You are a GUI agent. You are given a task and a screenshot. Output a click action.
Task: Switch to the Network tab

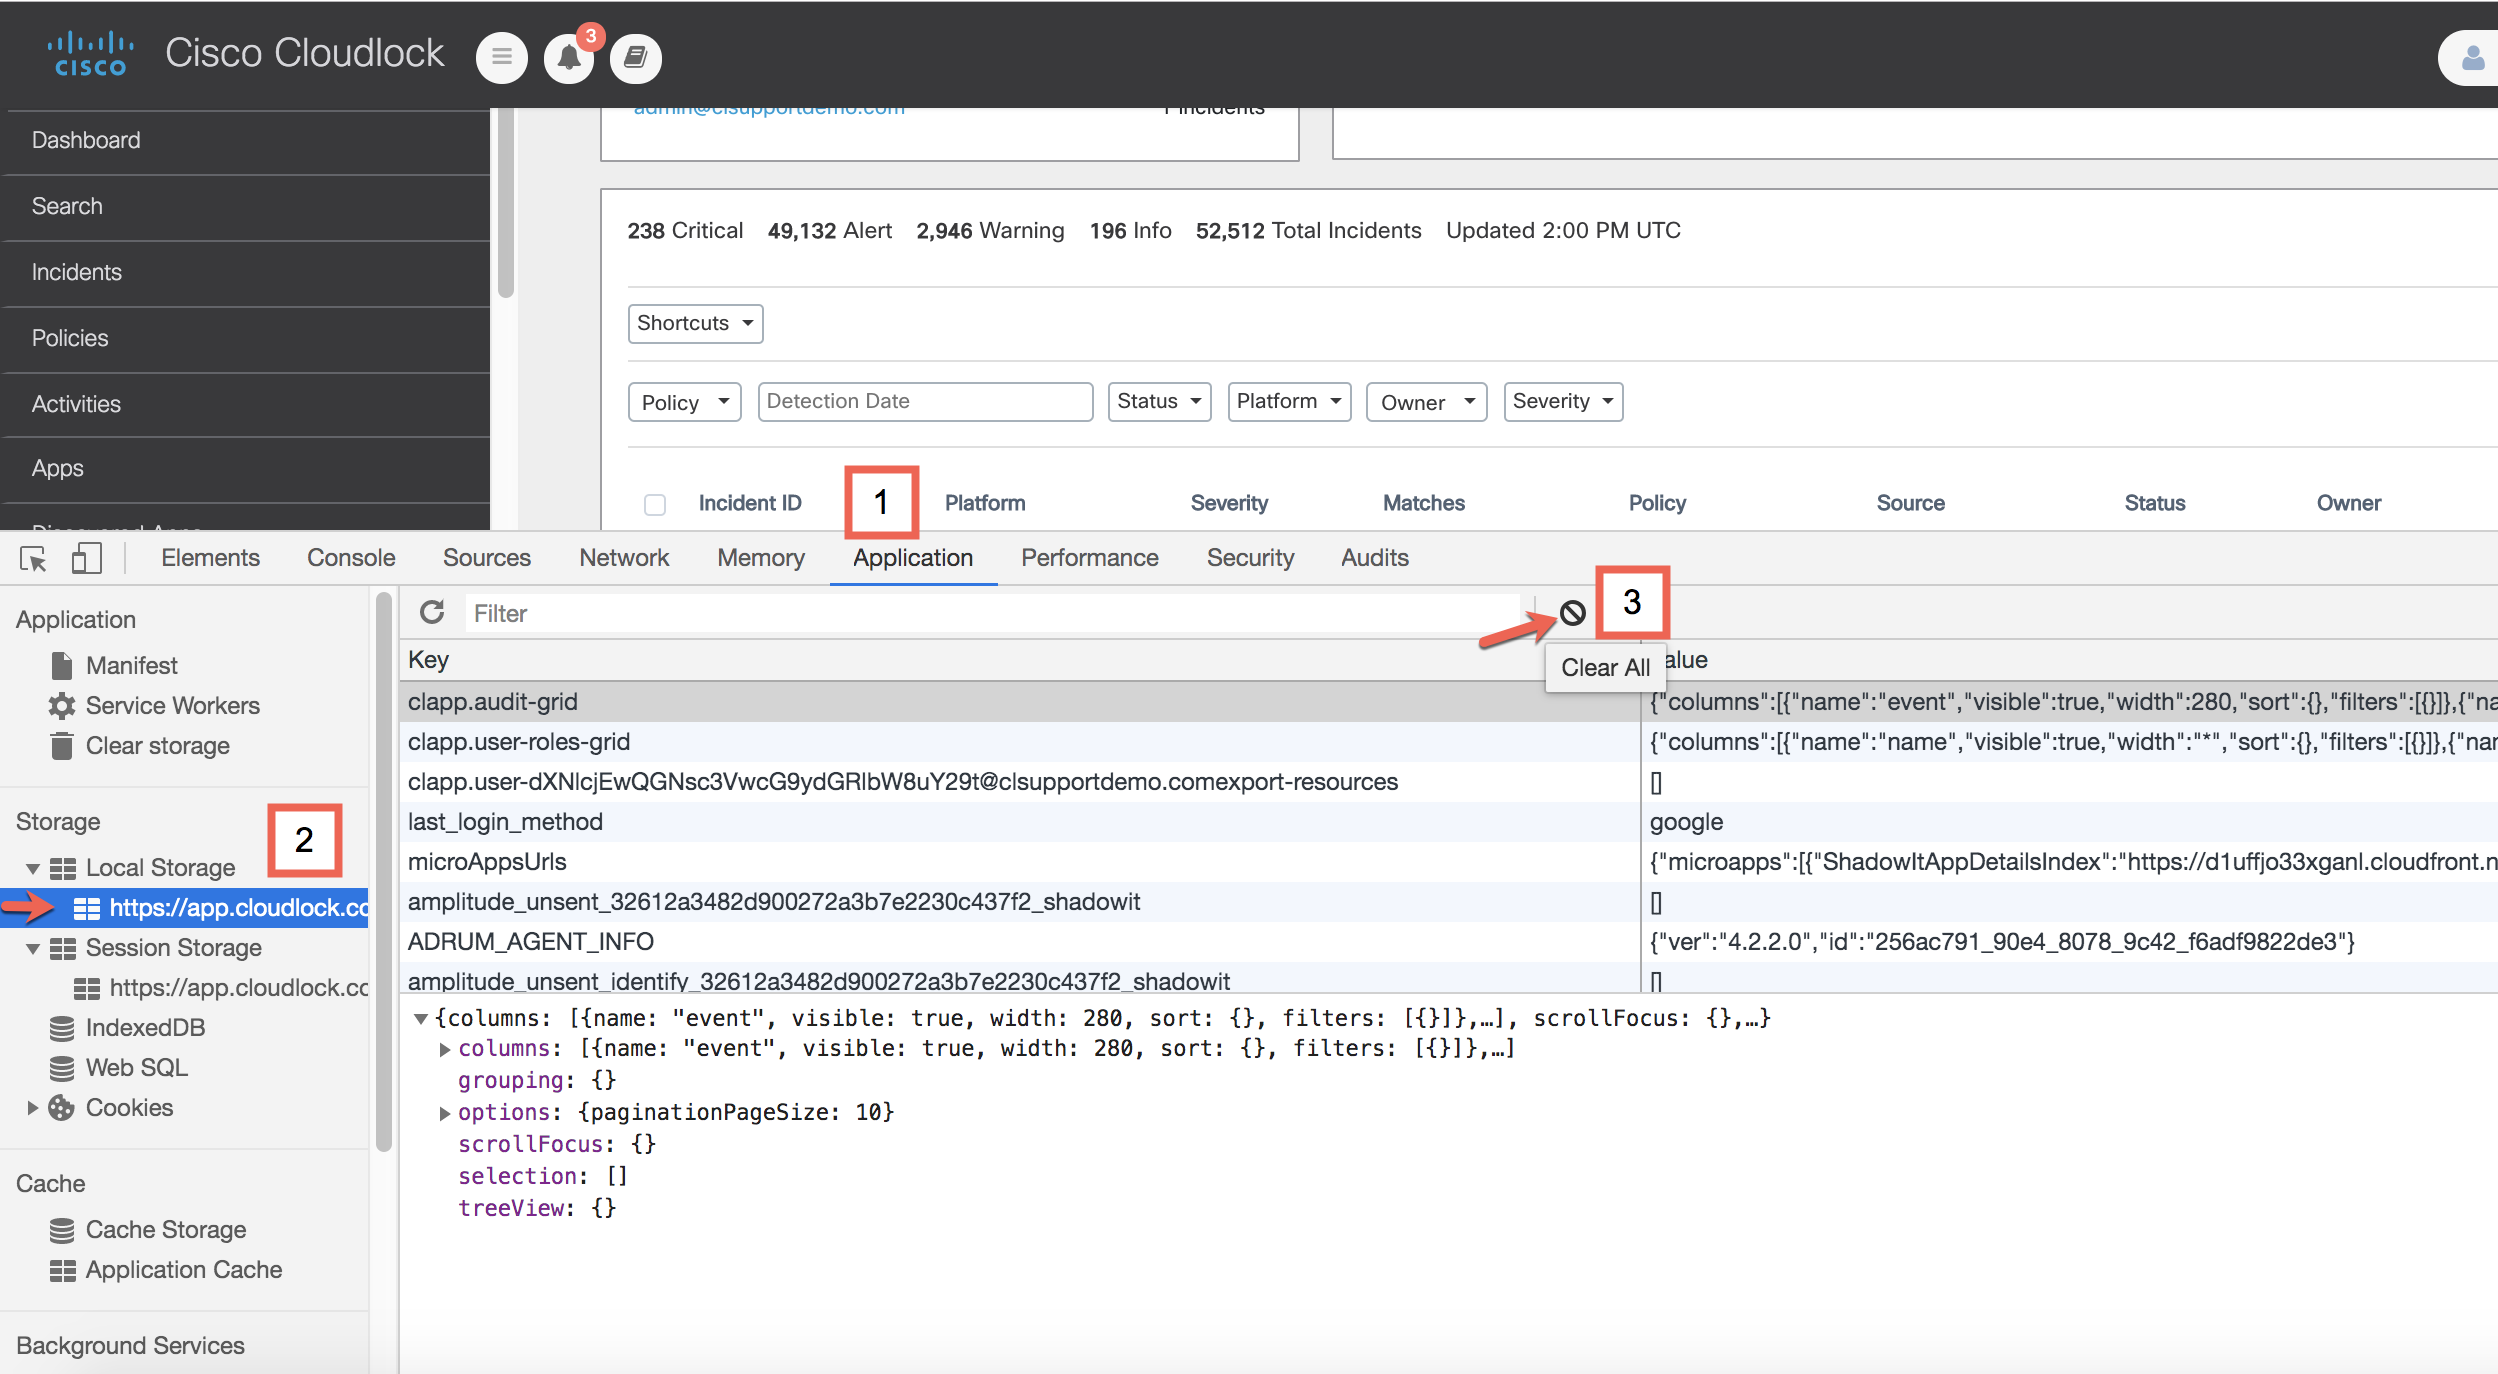tap(624, 558)
